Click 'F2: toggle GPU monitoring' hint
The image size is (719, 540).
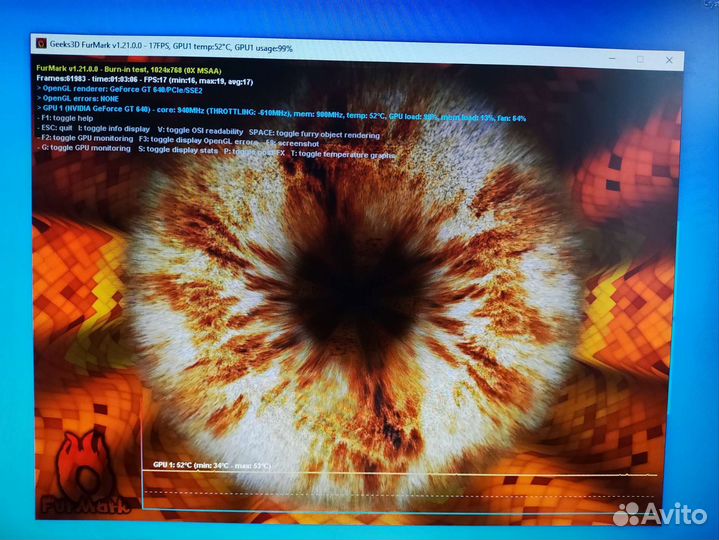[85, 138]
